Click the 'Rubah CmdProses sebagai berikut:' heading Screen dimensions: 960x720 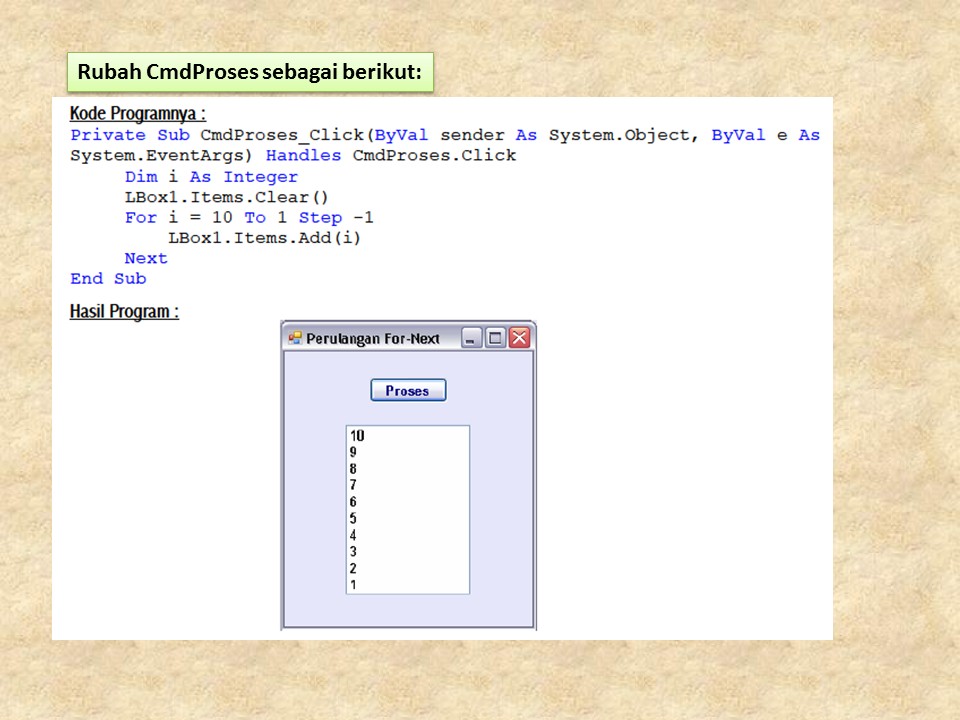tap(250, 72)
